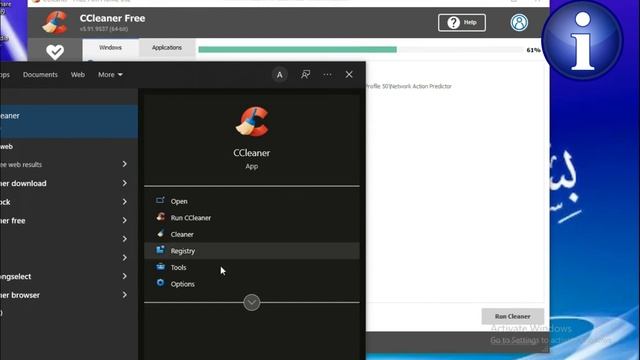The width and height of the screenshot is (640, 360).
Task: Switch to the Applications tab
Action: 167,48
